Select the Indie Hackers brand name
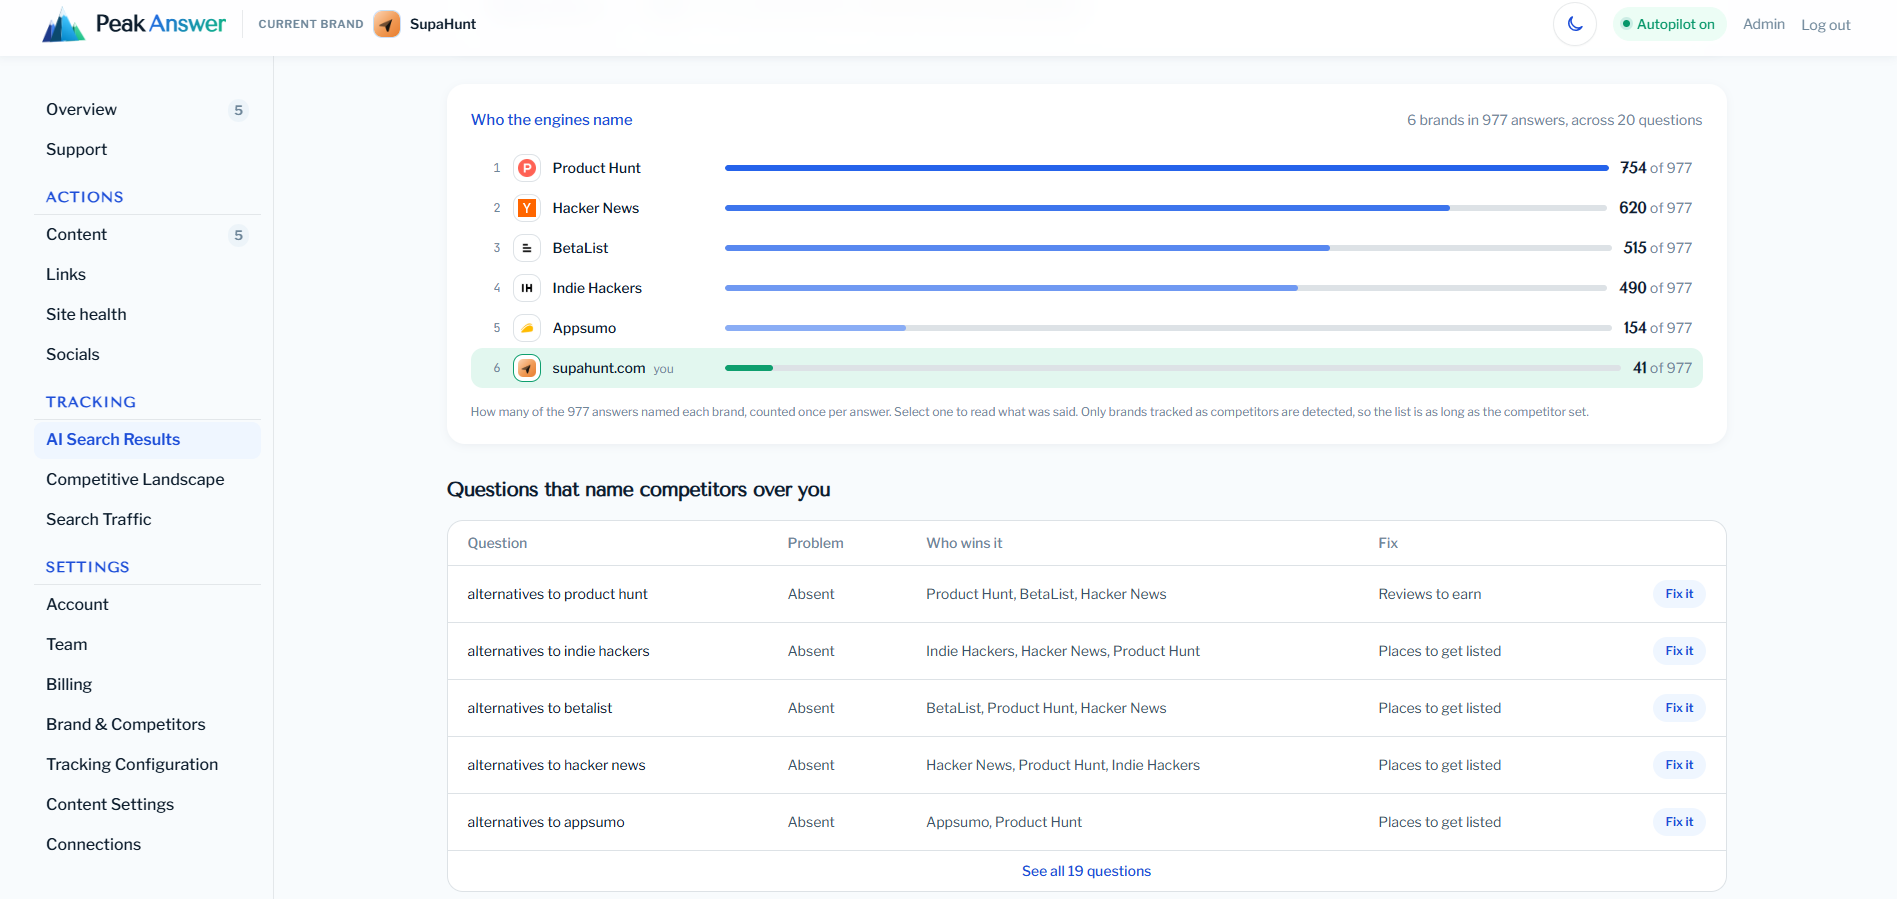 click(597, 288)
